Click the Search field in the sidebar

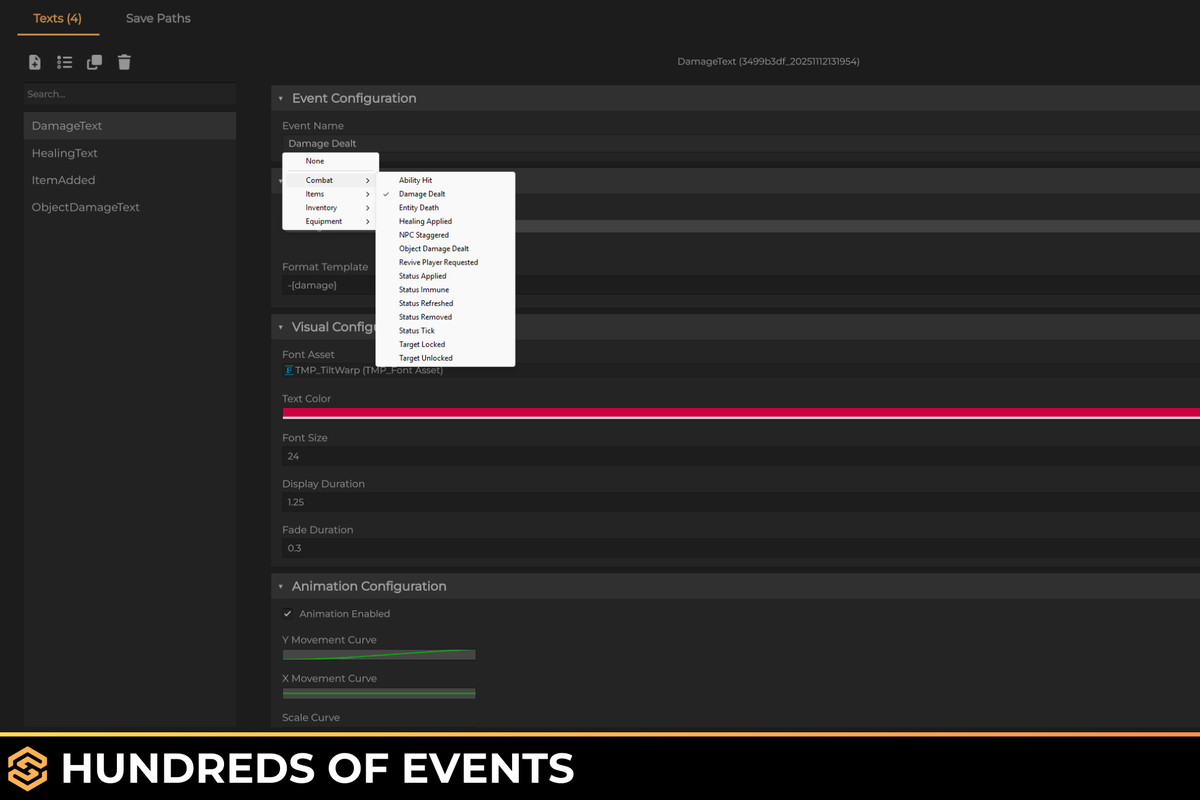pyautogui.click(x=130, y=94)
